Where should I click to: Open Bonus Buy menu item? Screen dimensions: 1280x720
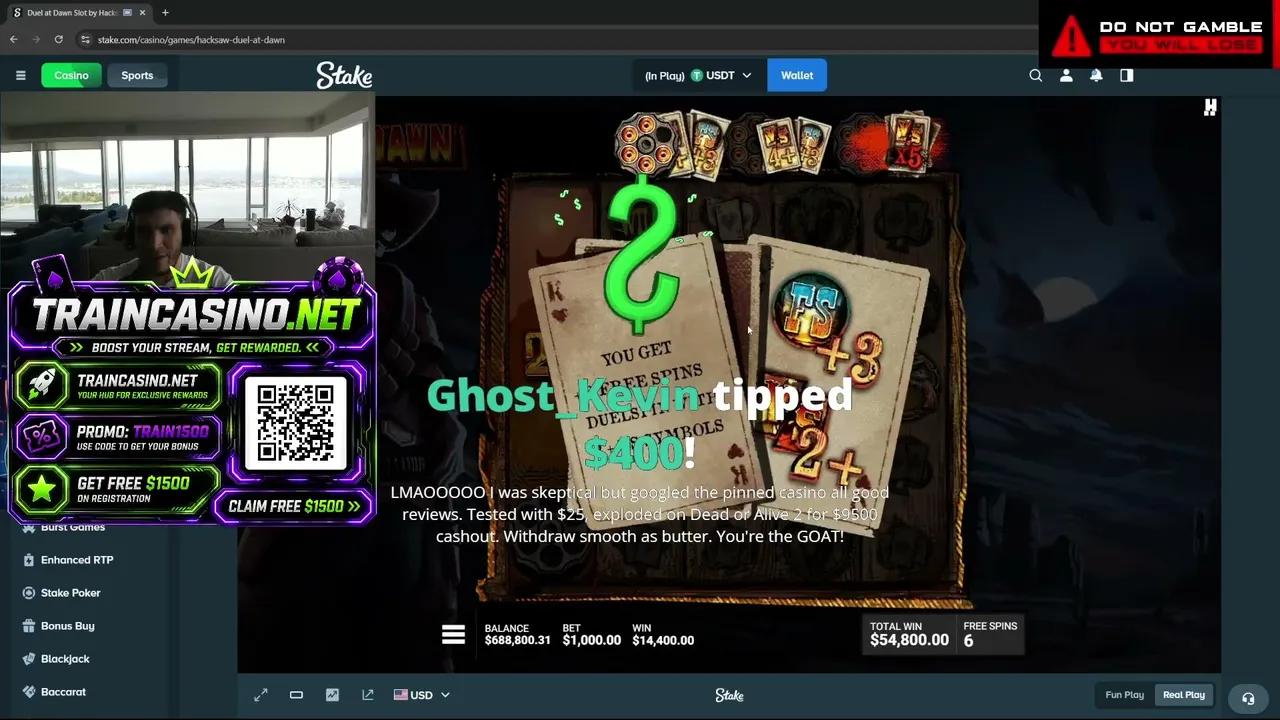click(x=68, y=626)
